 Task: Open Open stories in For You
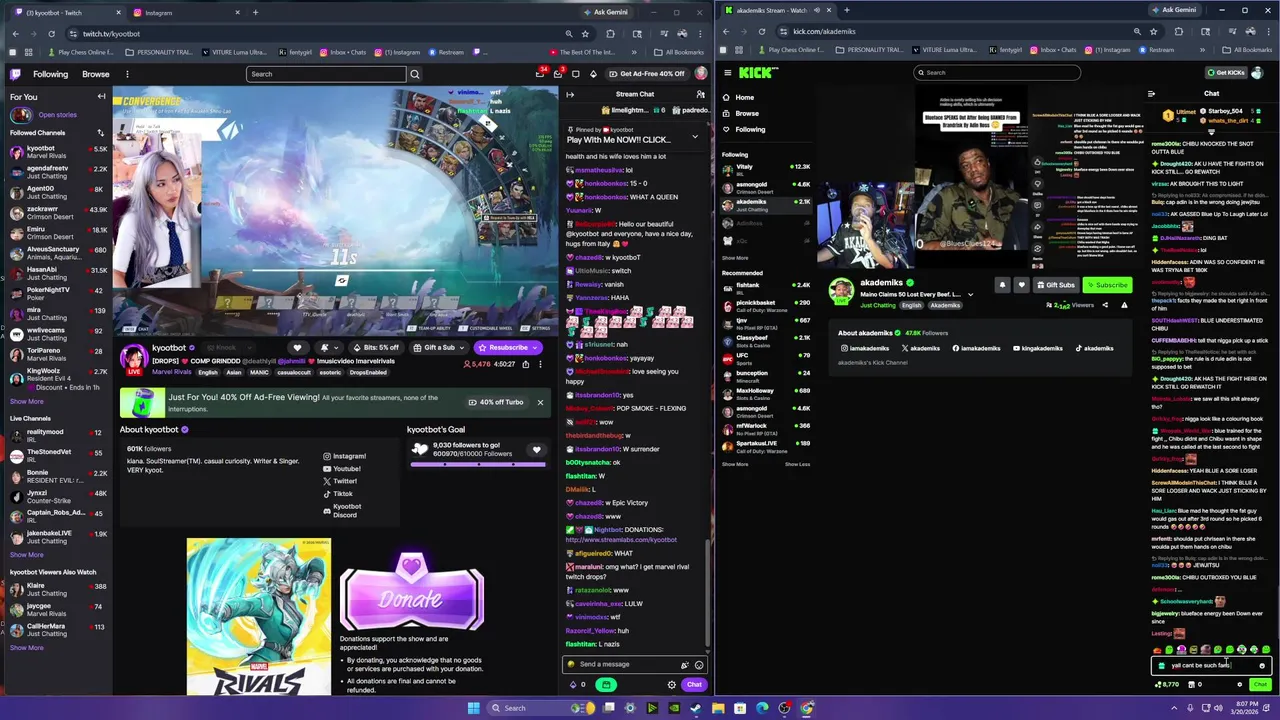[56, 115]
